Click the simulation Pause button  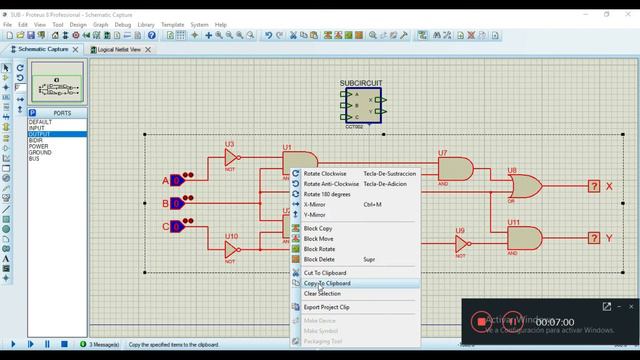tap(47, 344)
